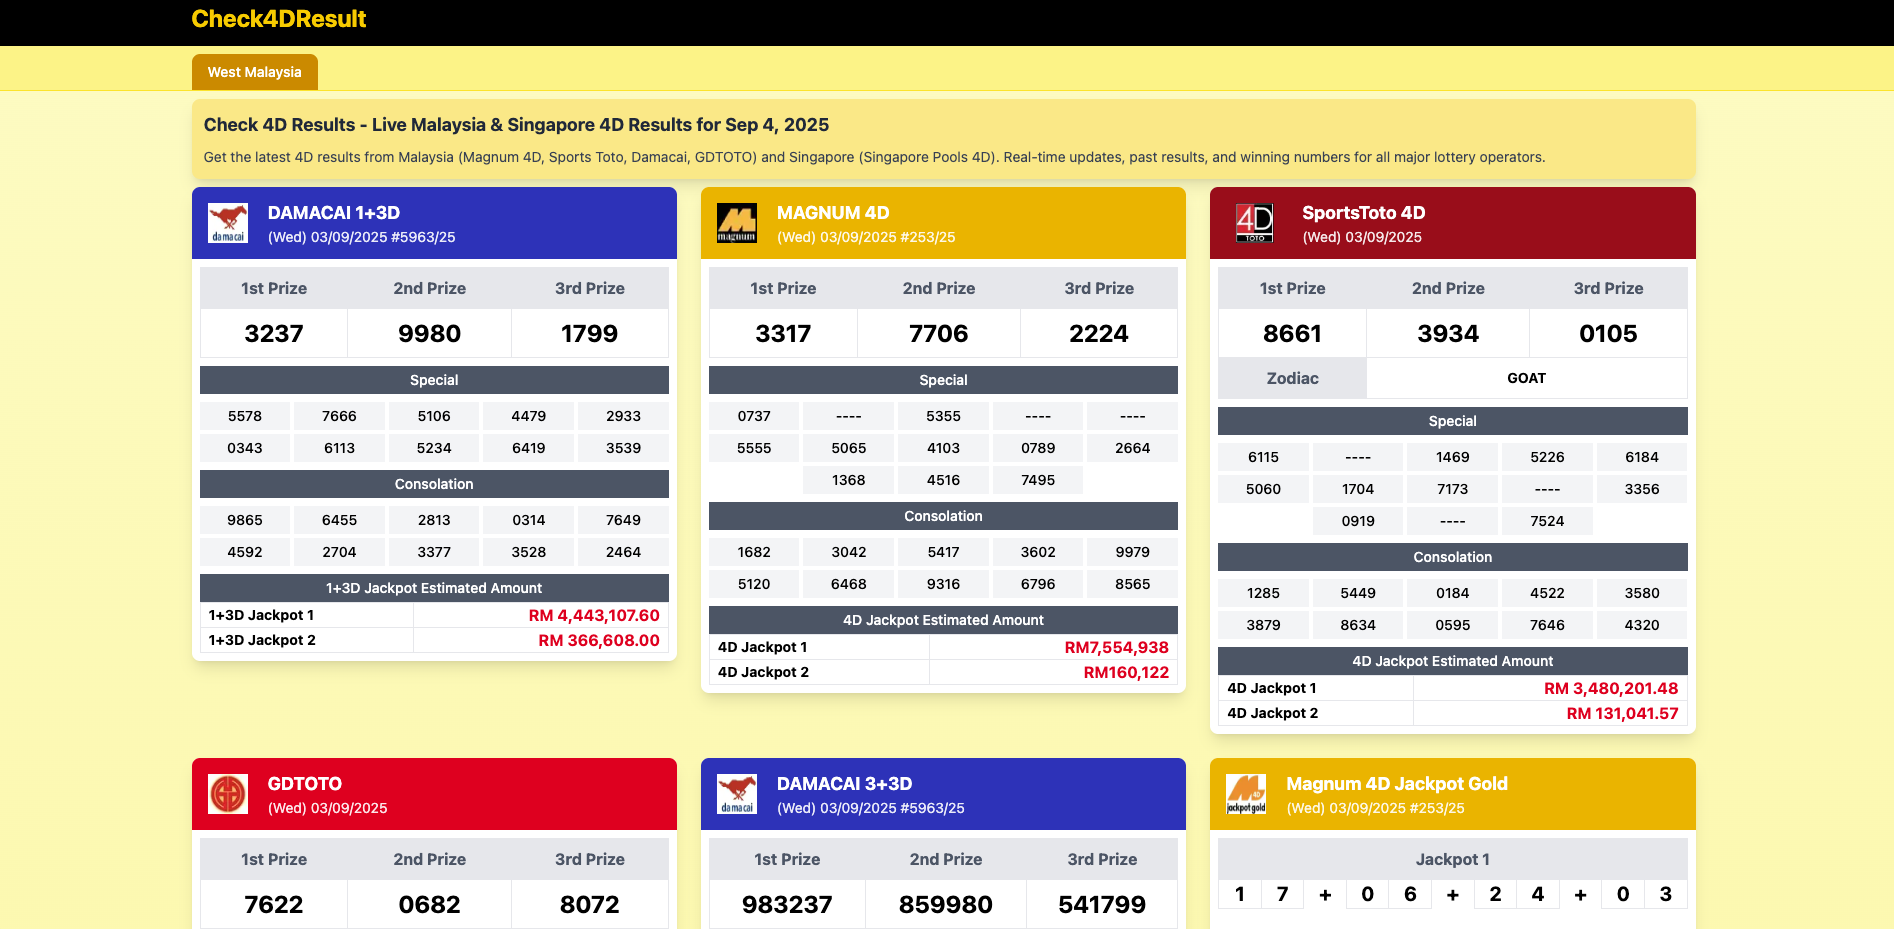Click the Damacai logo in 3+3D card

coord(737,794)
